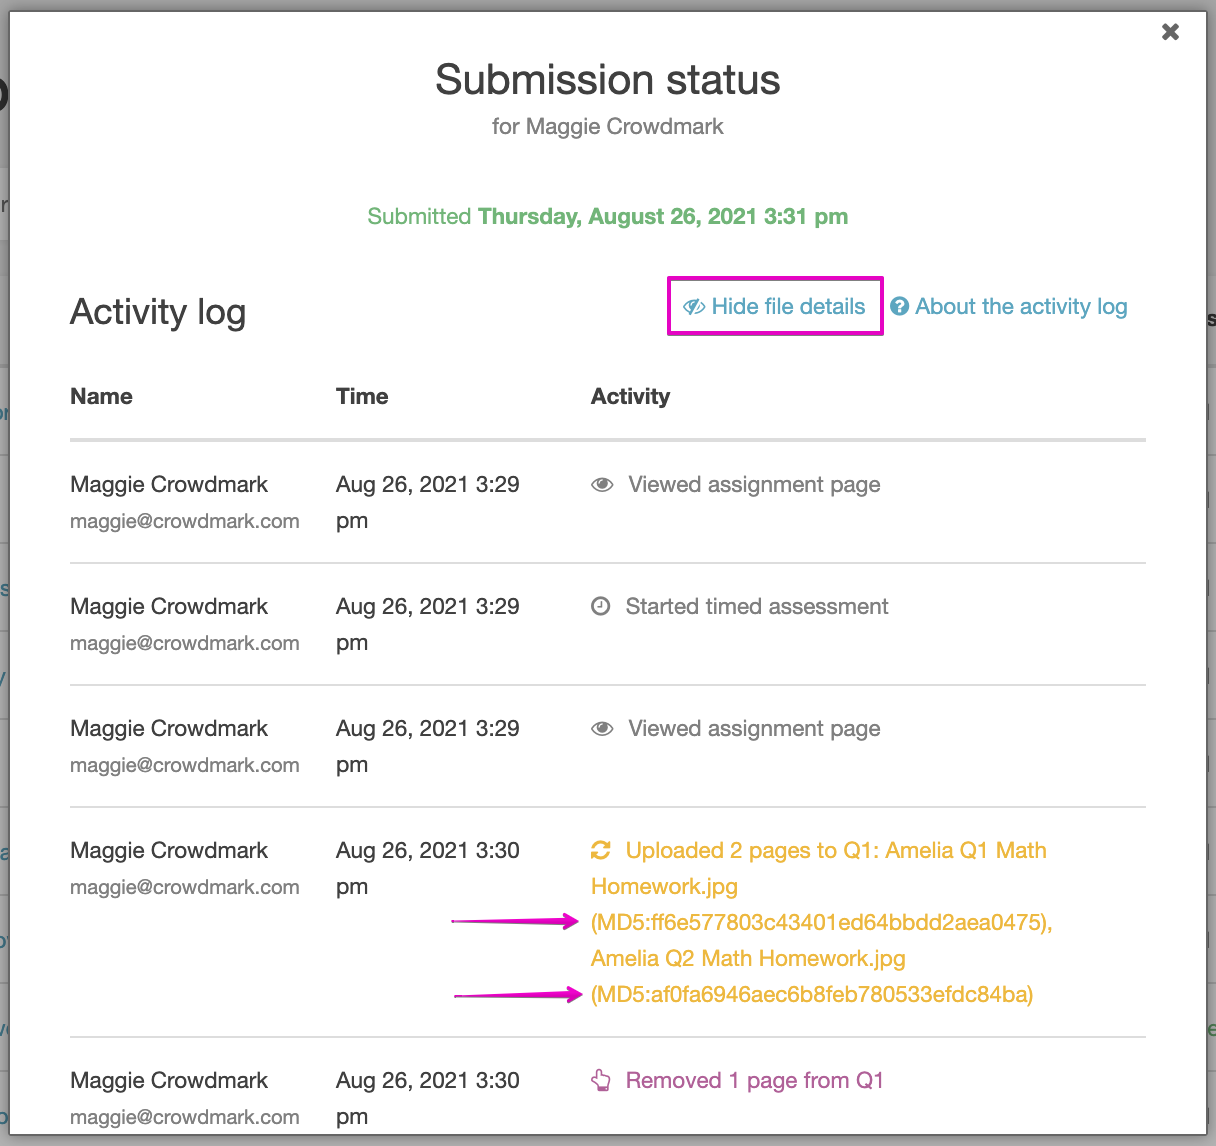Click the Name column header
Screen dimensions: 1216x1146
pyautogui.click(x=101, y=396)
